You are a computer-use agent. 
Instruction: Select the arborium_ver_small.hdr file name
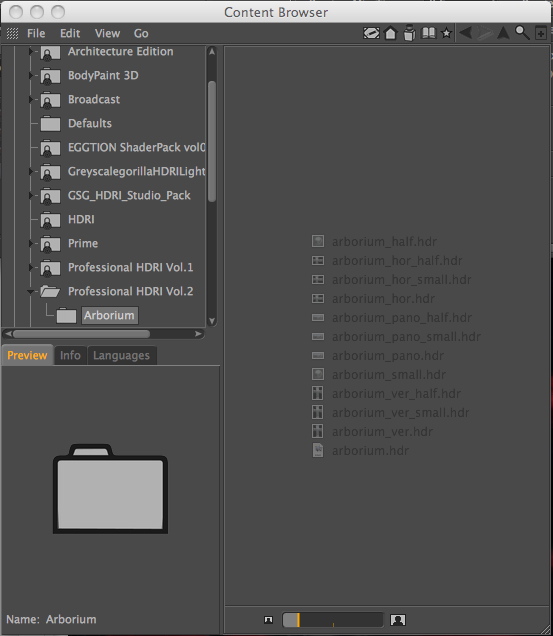(401, 413)
